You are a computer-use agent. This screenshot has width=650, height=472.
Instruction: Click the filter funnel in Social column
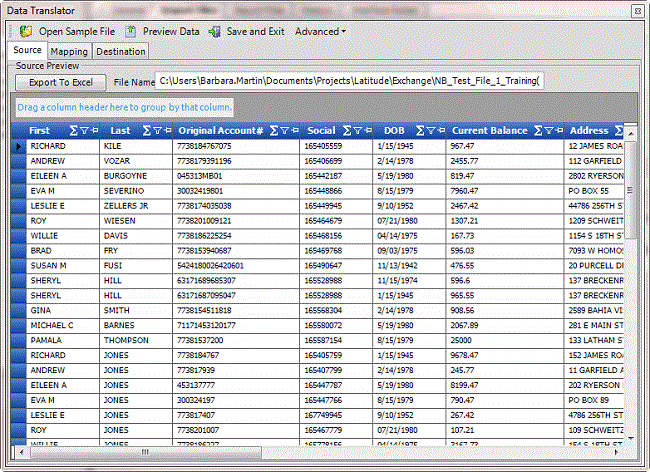359,131
